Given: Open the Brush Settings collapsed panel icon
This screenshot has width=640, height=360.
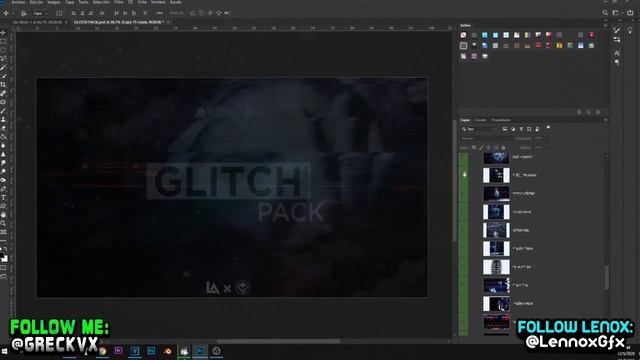Looking at the screenshot, I should pyautogui.click(x=617, y=40).
